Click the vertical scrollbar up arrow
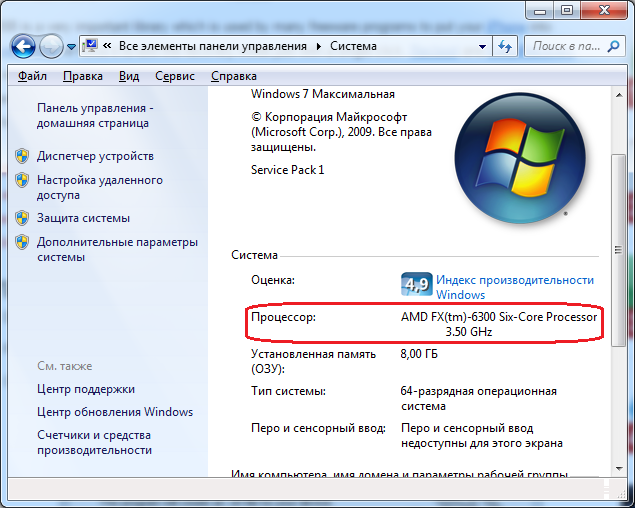The width and height of the screenshot is (635, 508). (x=619, y=95)
